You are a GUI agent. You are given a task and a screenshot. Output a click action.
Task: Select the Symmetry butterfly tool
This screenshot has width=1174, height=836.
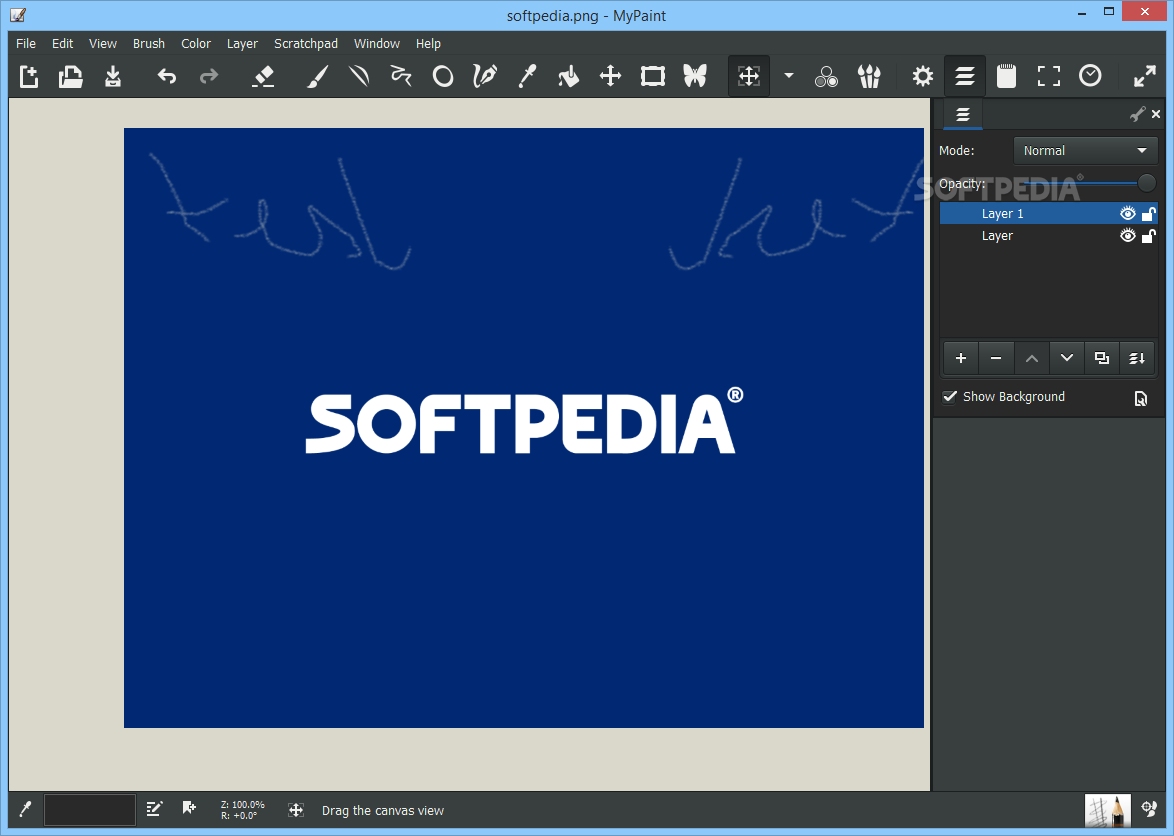point(695,76)
